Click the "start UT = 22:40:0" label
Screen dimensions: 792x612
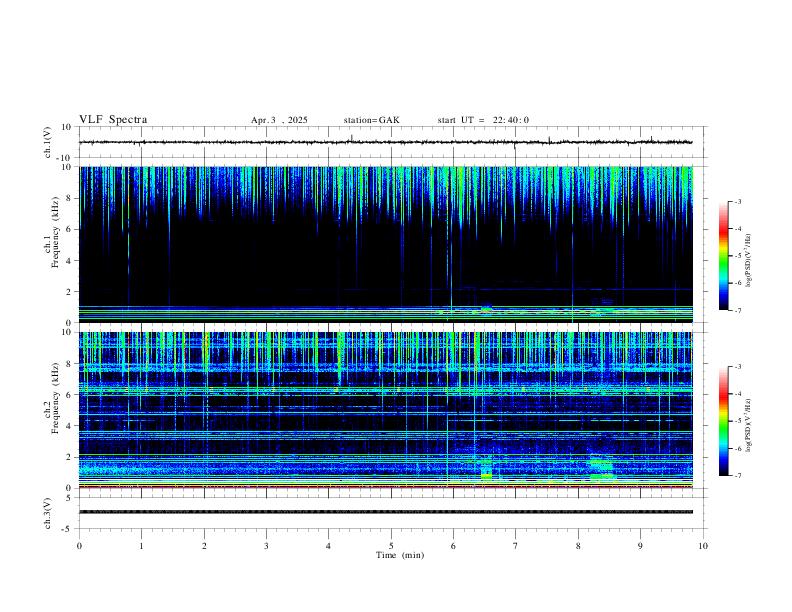pyautogui.click(x=483, y=120)
